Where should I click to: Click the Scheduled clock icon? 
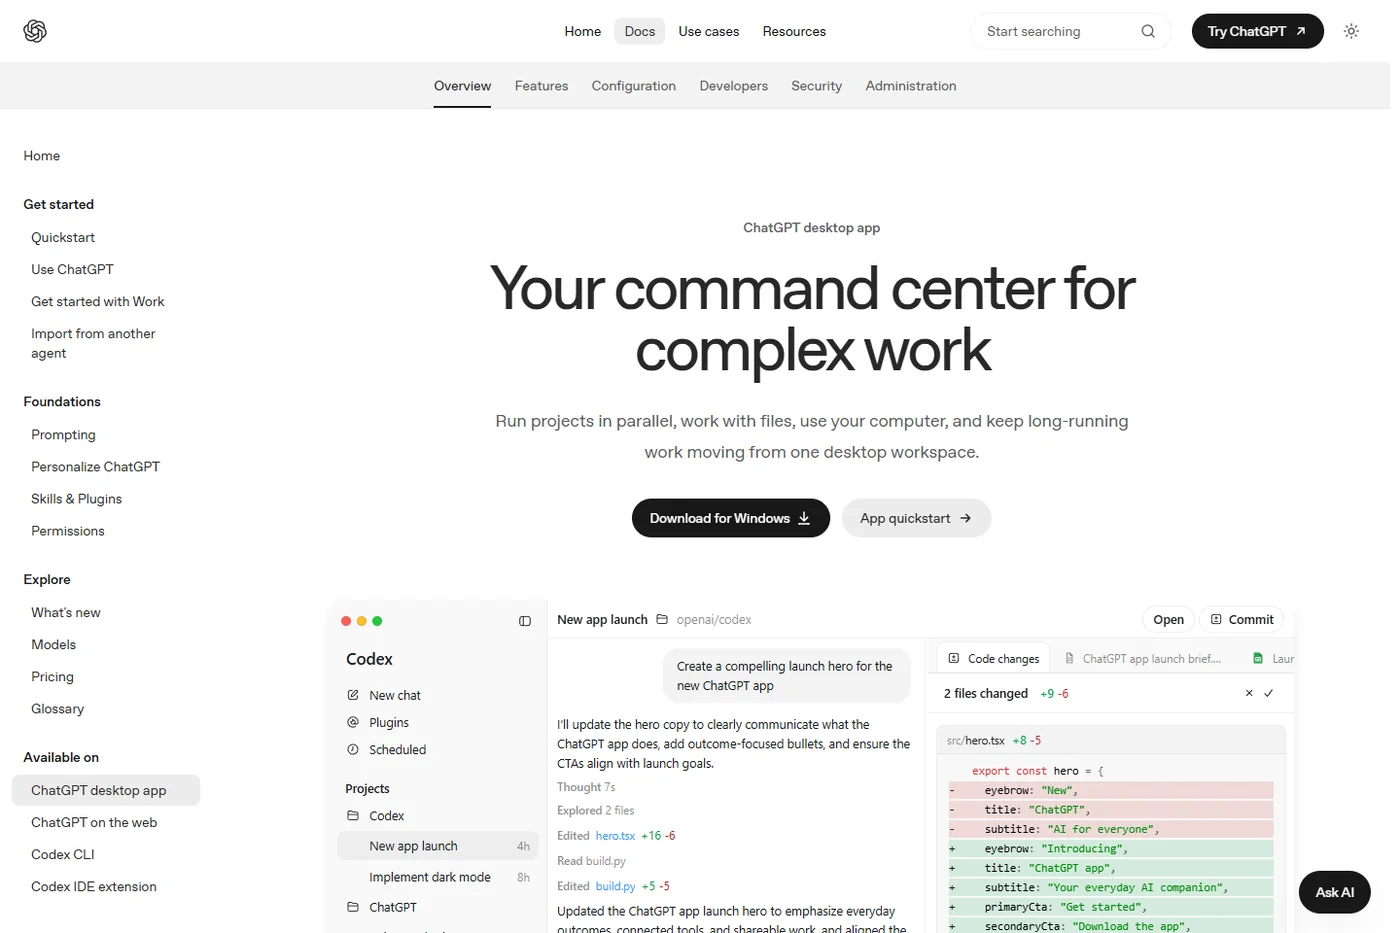[x=353, y=749]
